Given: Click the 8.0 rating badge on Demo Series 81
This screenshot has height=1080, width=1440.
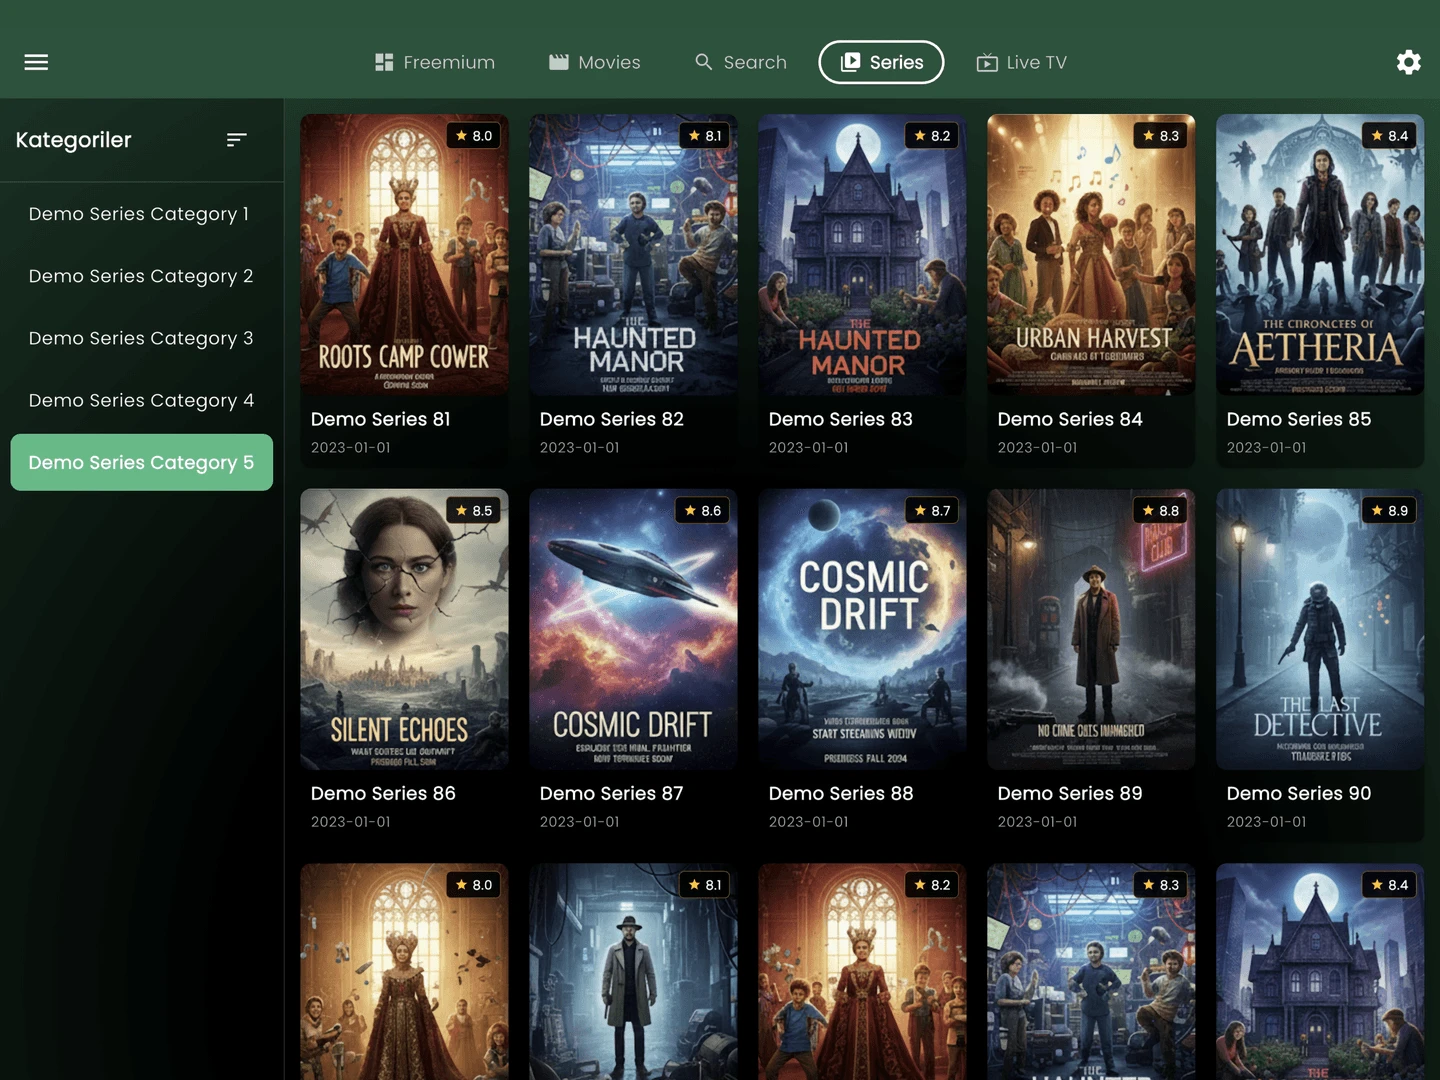Looking at the screenshot, I should click(474, 136).
